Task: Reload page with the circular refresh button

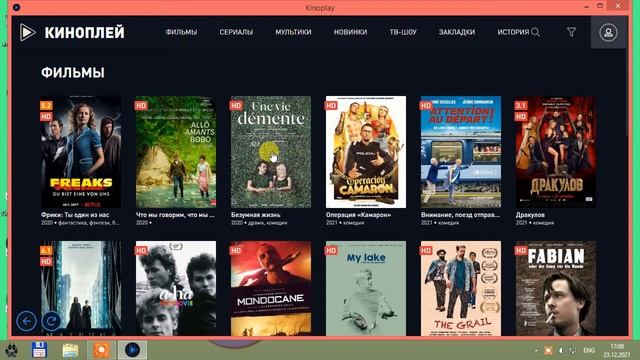Action: [x=51, y=321]
